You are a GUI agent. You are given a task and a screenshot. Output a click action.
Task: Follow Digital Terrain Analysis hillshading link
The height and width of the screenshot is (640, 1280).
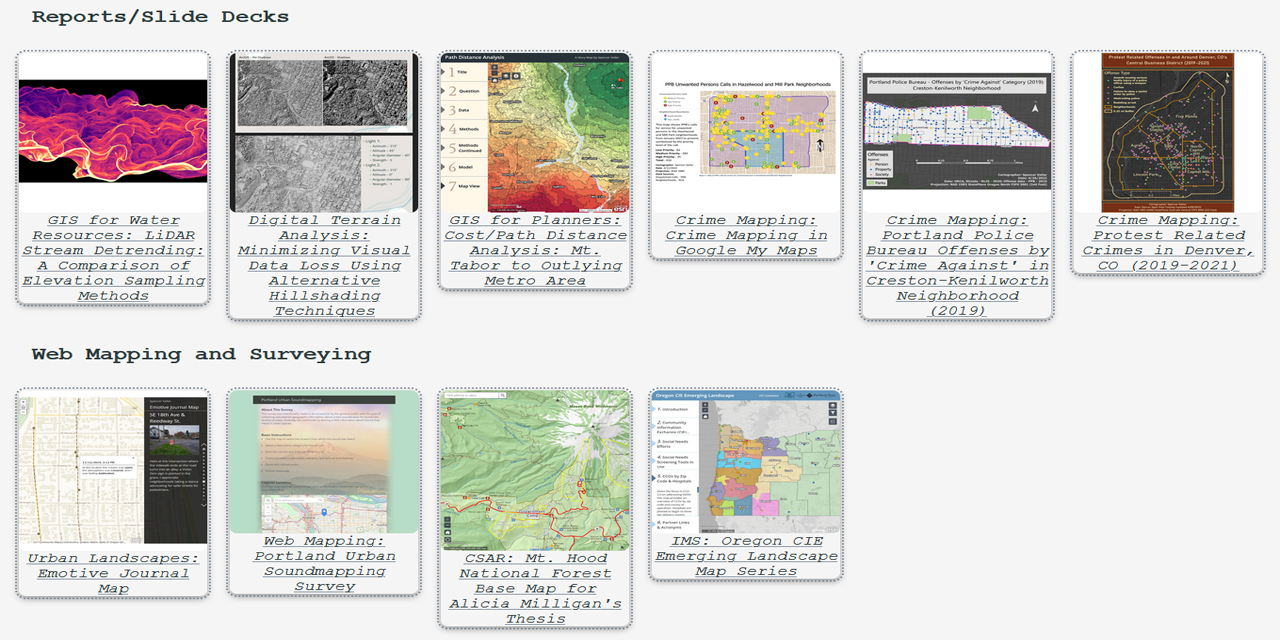pos(324,265)
